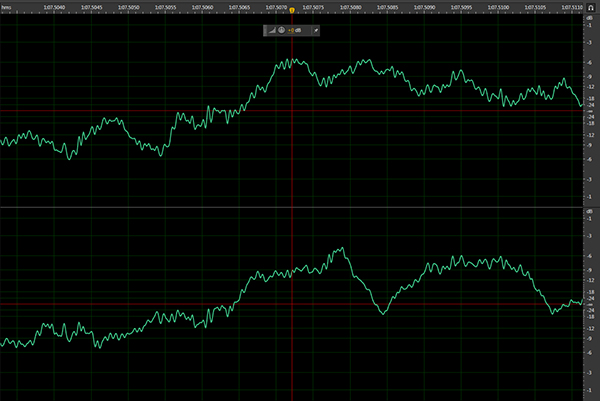Click the -1 label at top of upper channel scale
Image resolution: width=600 pixels, height=401 pixels.
click(591, 24)
